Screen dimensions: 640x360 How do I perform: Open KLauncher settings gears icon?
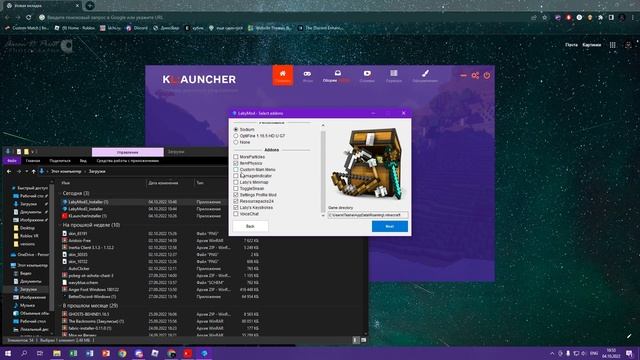[x=475, y=76]
